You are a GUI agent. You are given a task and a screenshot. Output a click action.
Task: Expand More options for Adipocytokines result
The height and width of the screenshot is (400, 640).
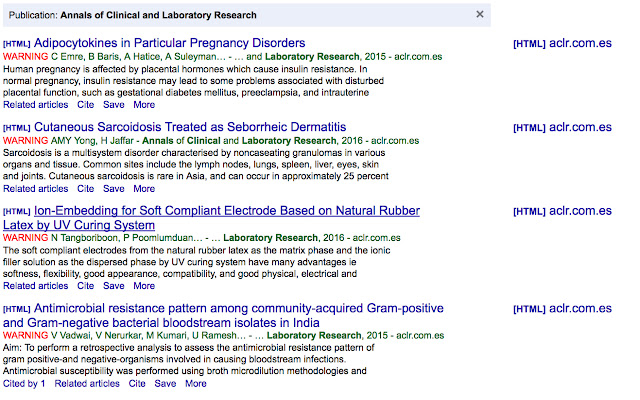[144, 104]
